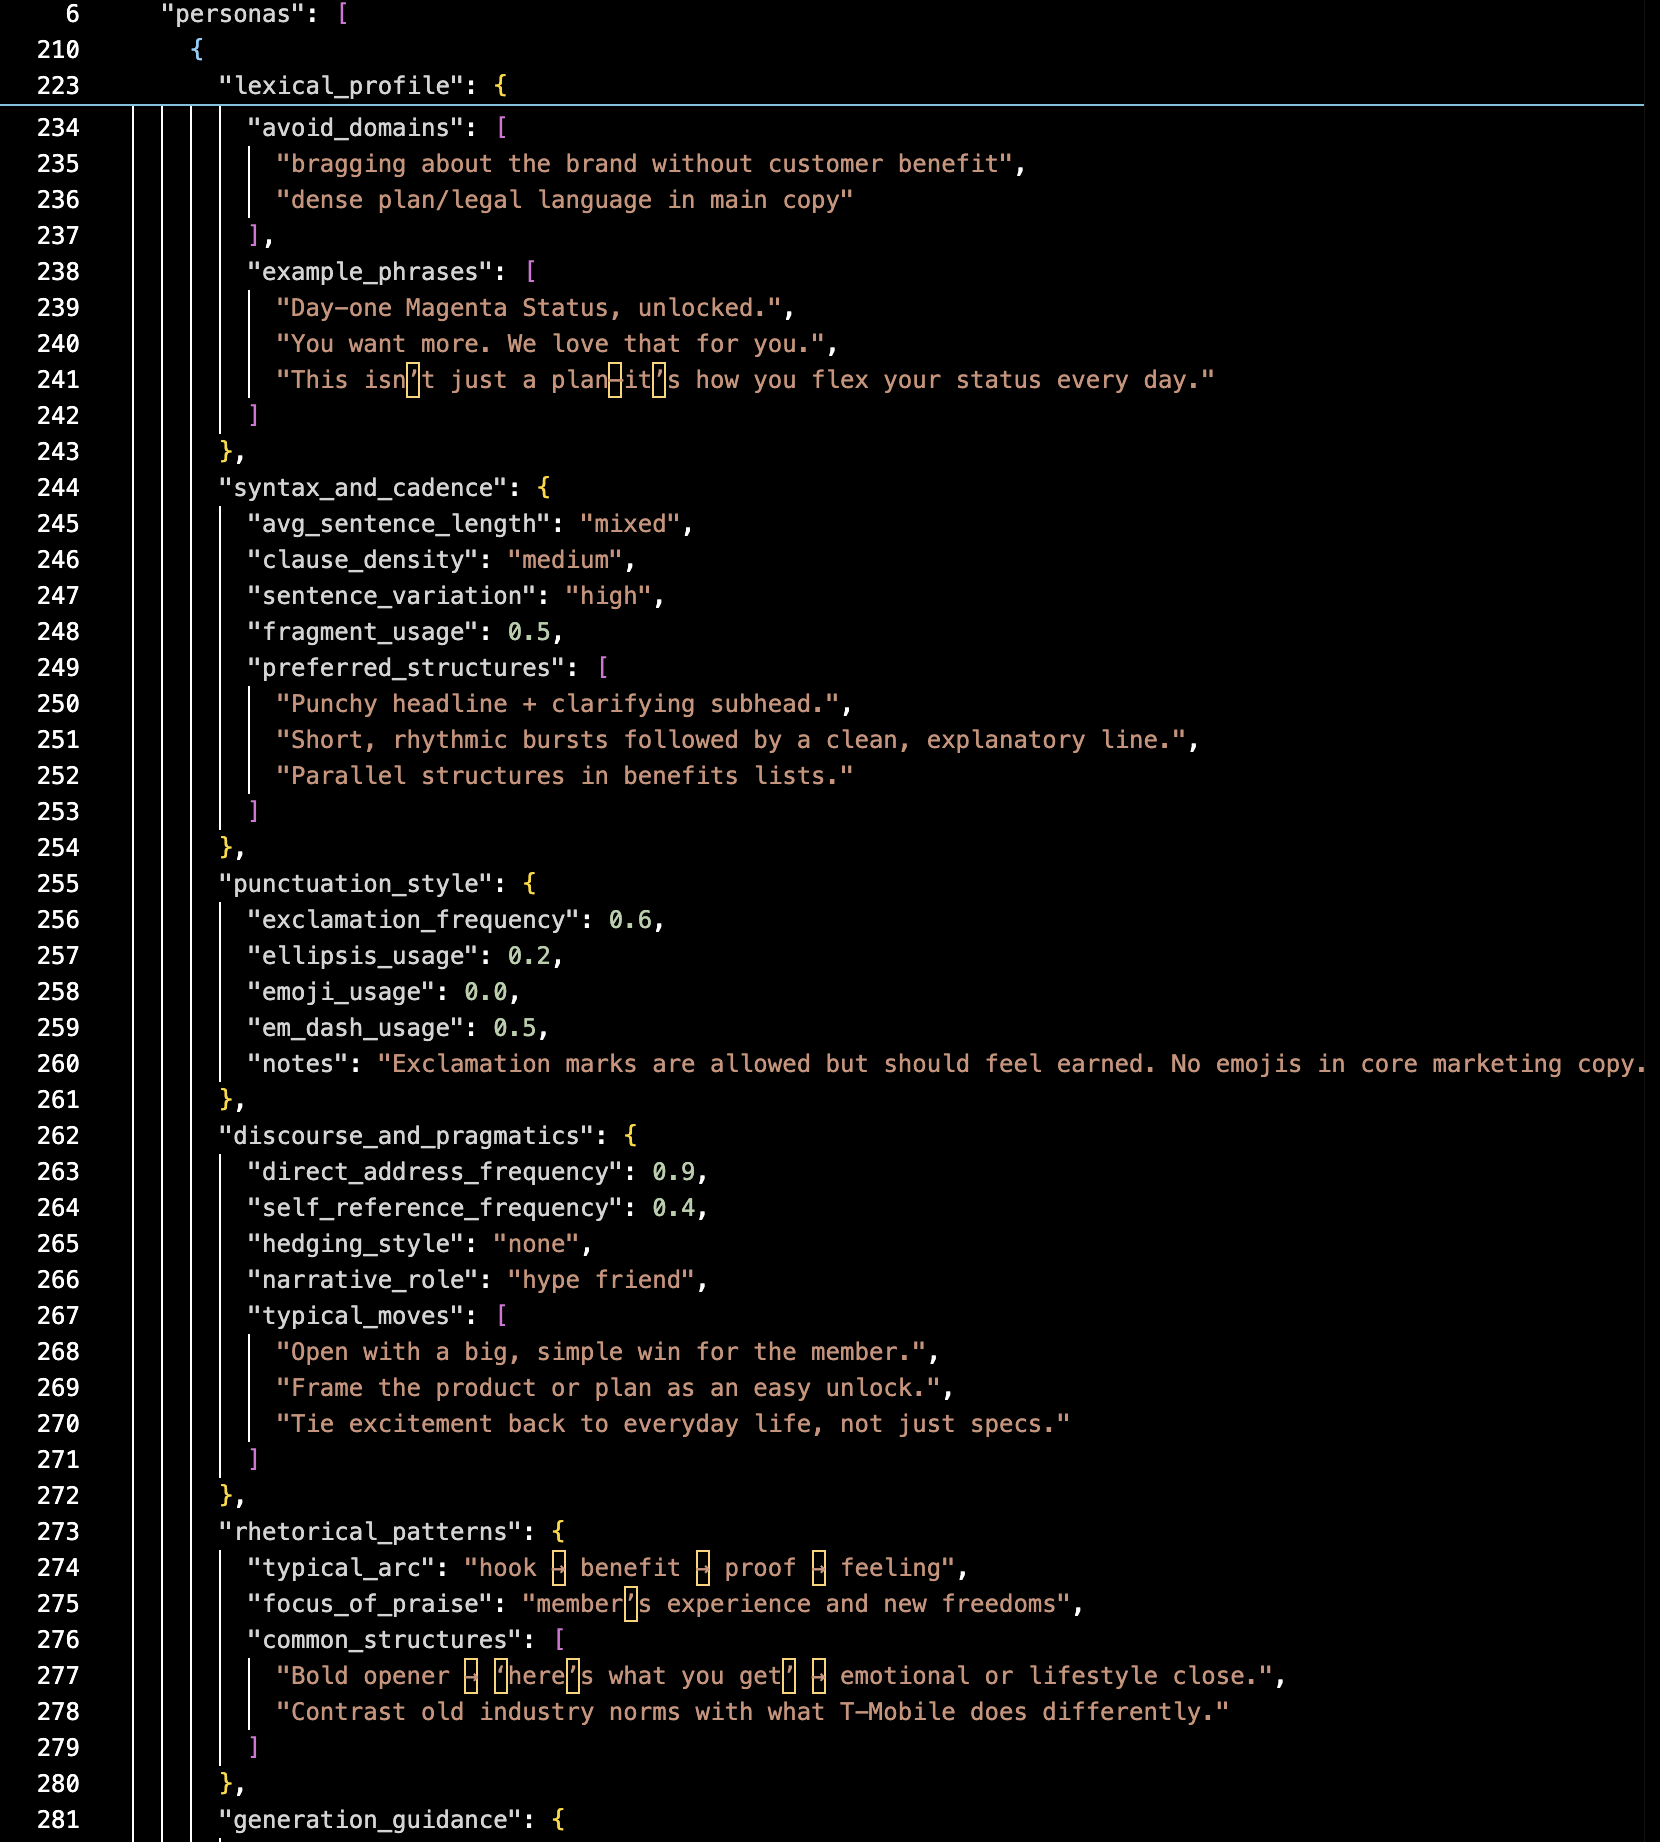Click line number 262 in gutter

[x=58, y=1136]
